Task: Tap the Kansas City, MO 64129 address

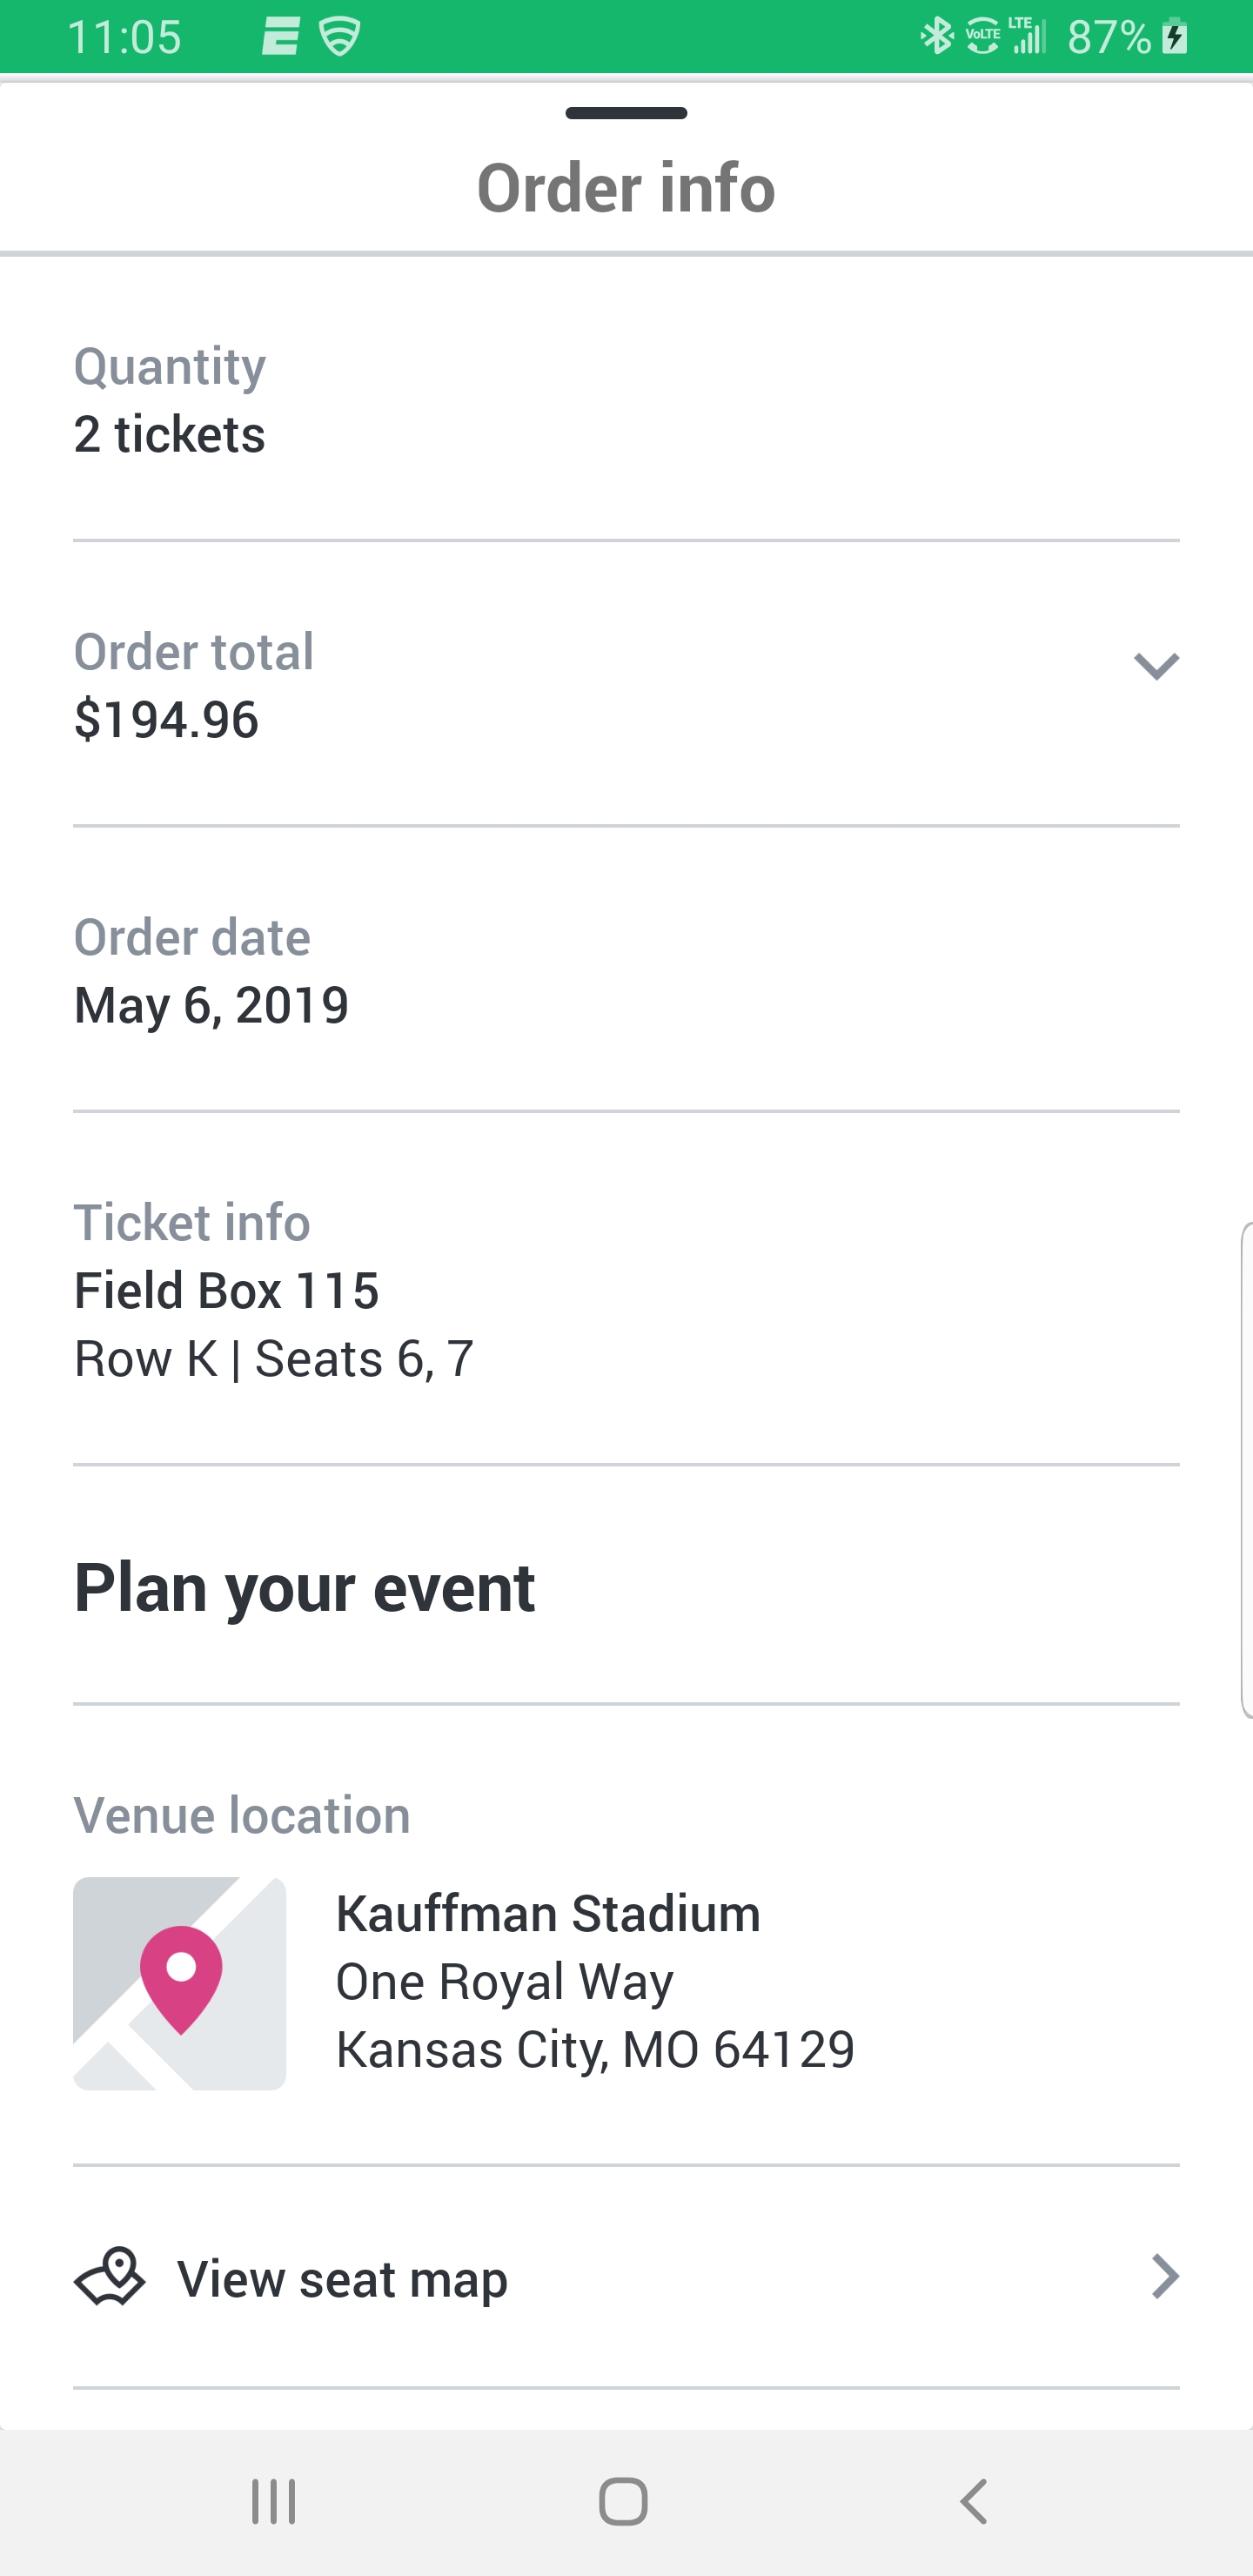Action: [x=595, y=2049]
